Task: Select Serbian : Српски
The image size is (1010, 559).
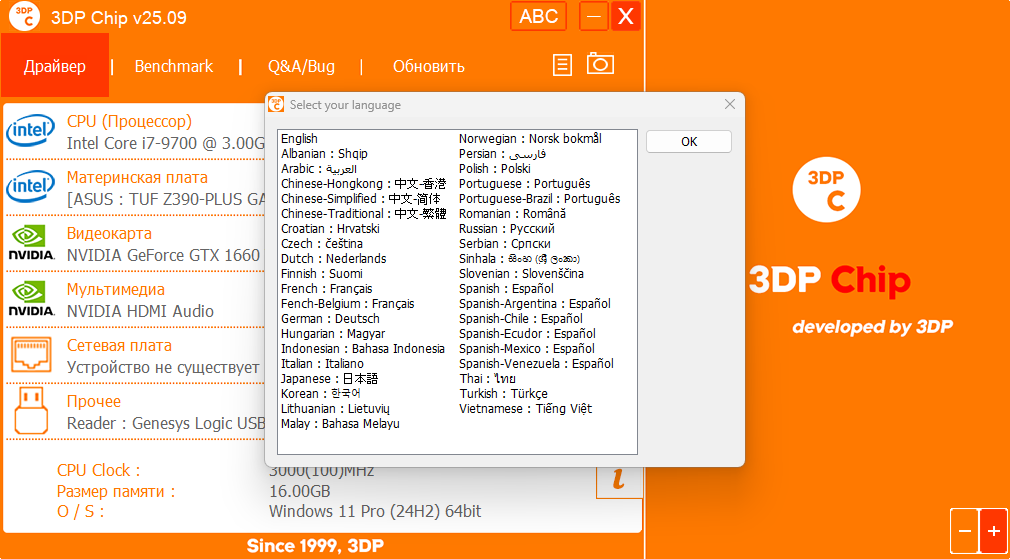Action: (504, 243)
